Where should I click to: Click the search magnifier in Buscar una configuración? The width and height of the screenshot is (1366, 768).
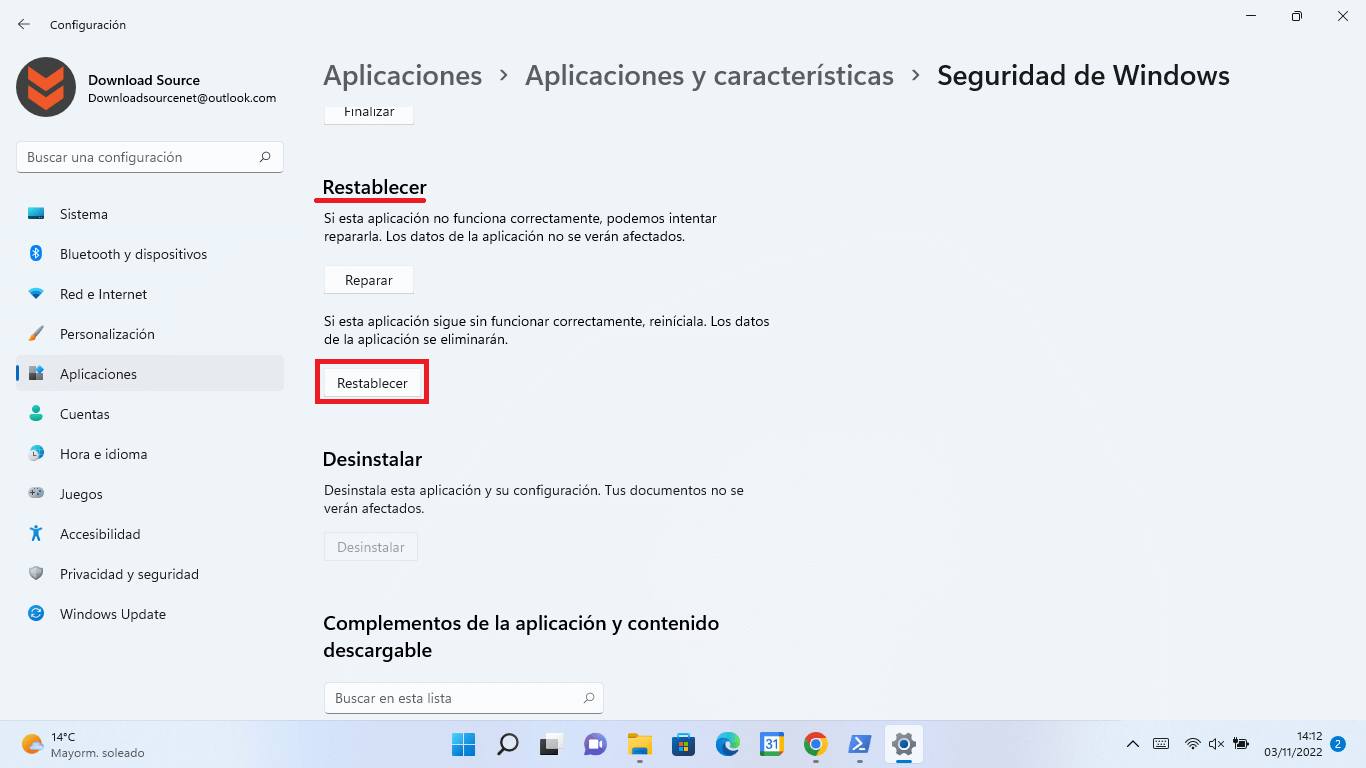[x=265, y=157]
